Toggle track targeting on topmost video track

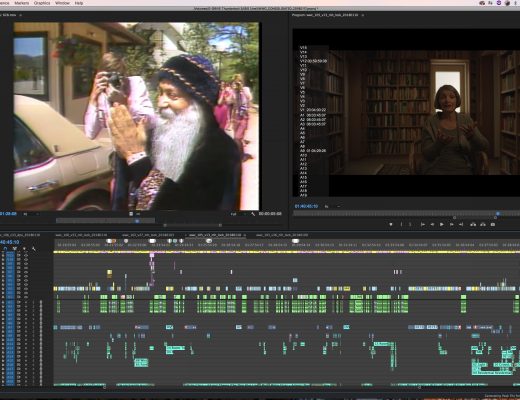pyautogui.click(x=11, y=255)
